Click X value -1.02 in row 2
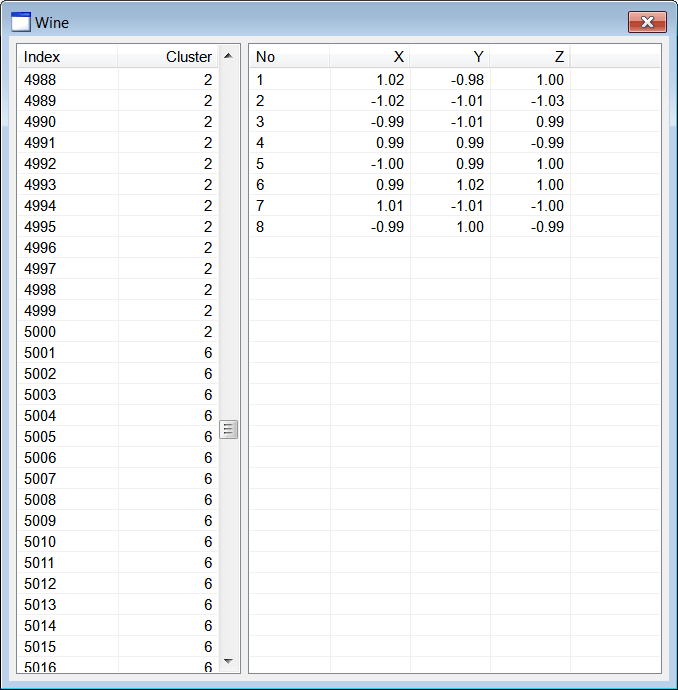 coord(387,101)
